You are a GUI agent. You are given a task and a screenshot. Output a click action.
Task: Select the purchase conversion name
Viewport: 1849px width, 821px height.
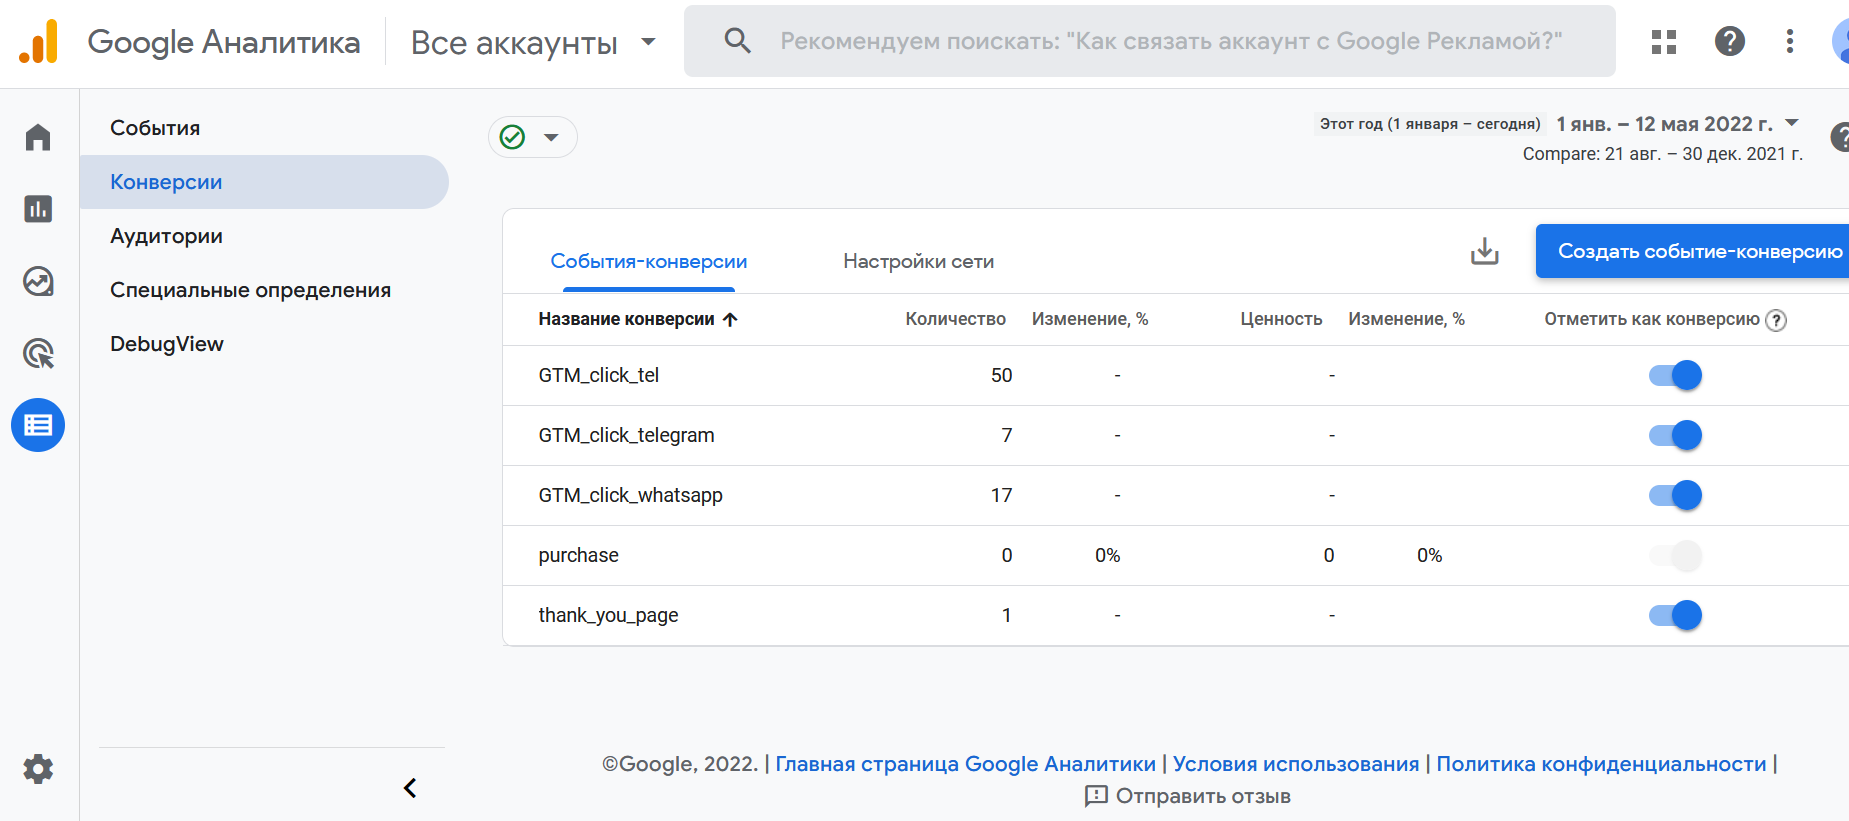(x=578, y=555)
